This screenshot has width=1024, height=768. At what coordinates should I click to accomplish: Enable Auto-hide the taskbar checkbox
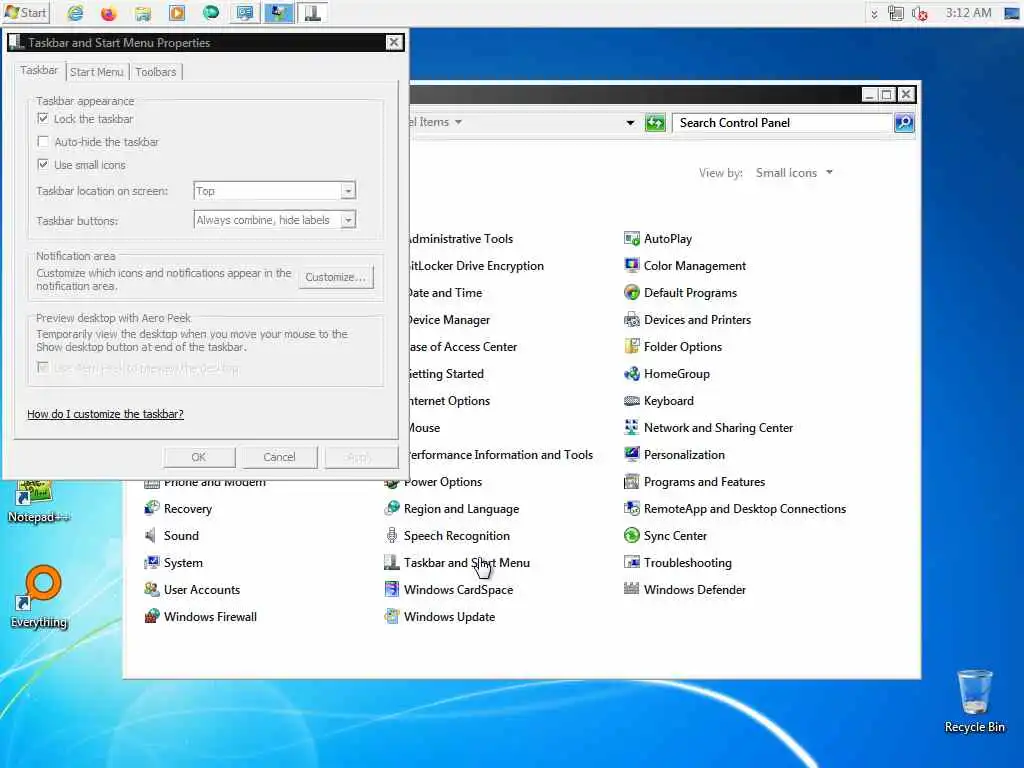tap(43, 141)
